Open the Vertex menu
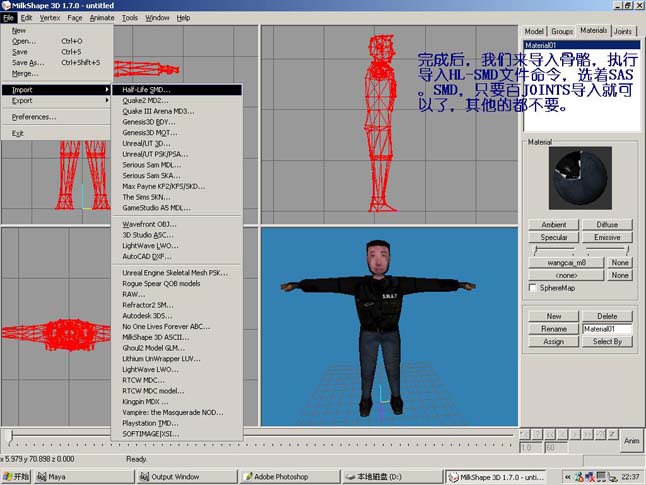The height and width of the screenshot is (485, 646). 50,18
